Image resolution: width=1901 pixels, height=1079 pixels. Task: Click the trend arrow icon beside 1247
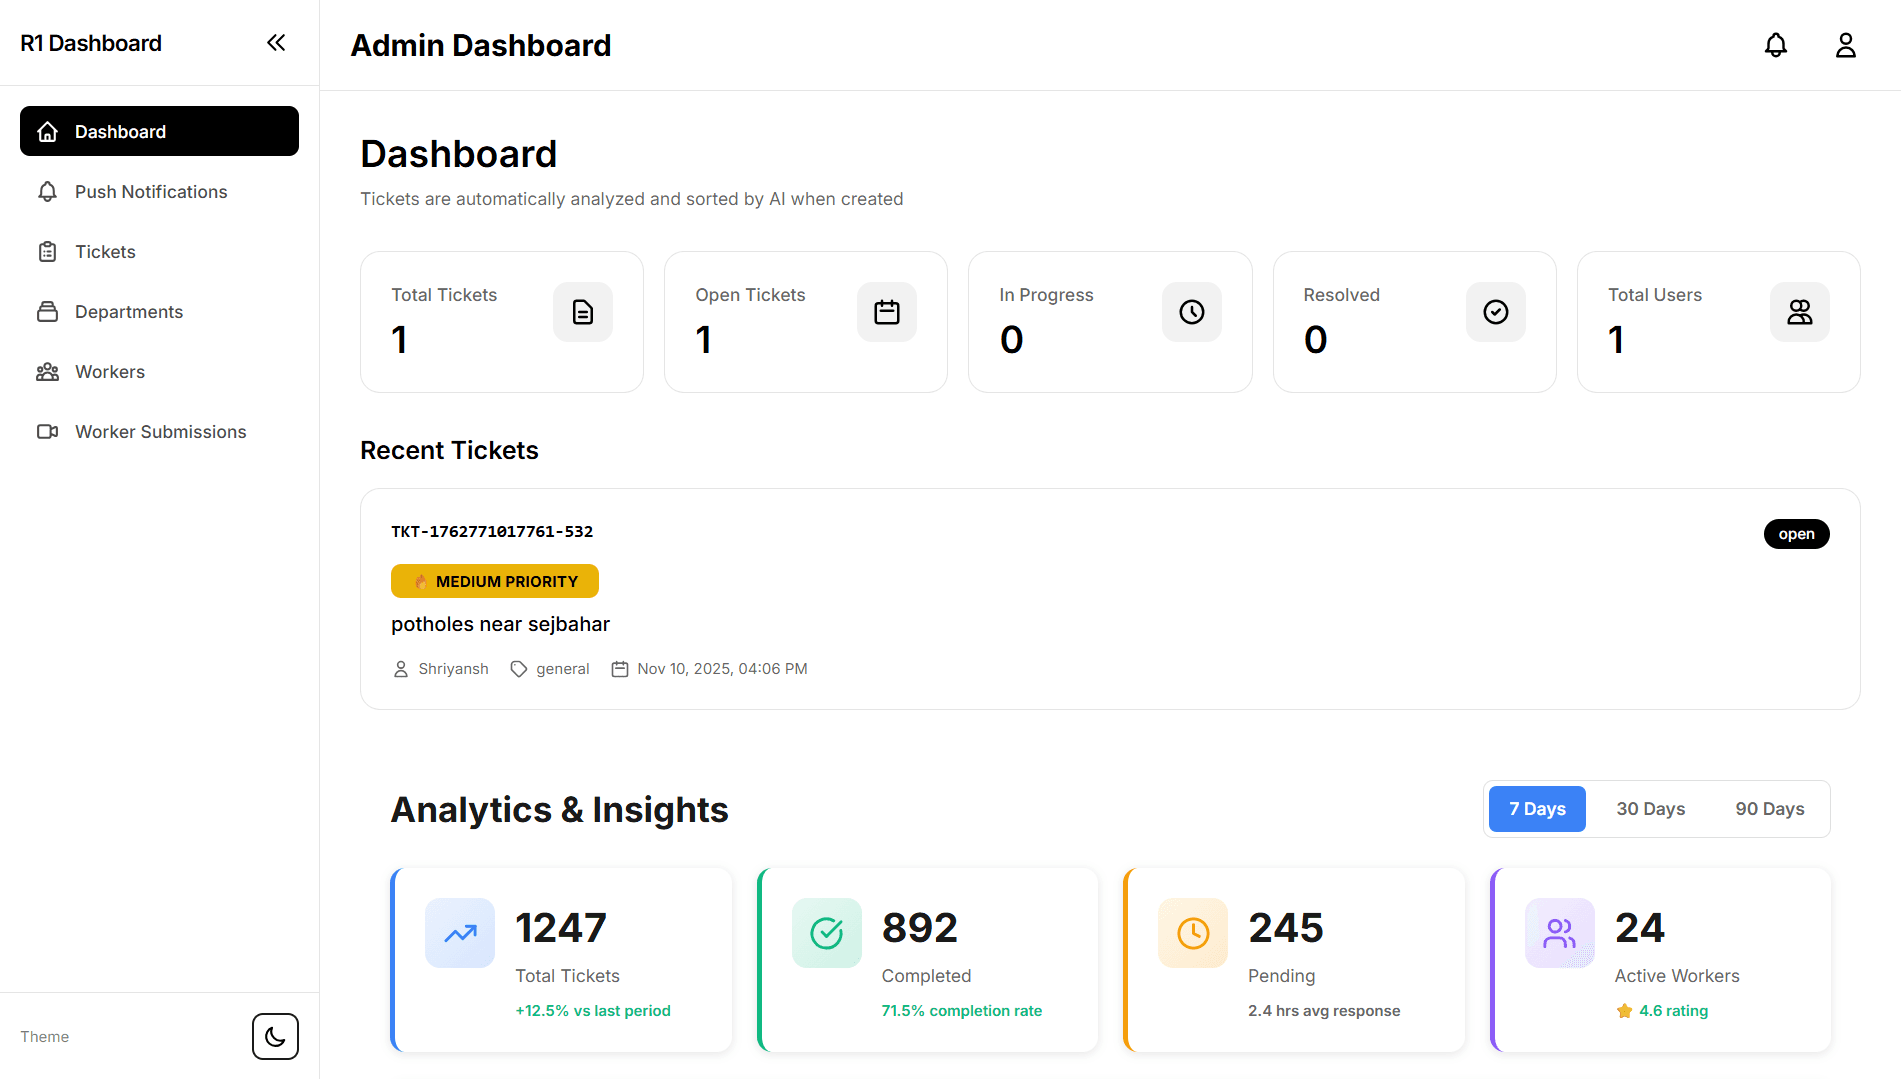point(460,933)
